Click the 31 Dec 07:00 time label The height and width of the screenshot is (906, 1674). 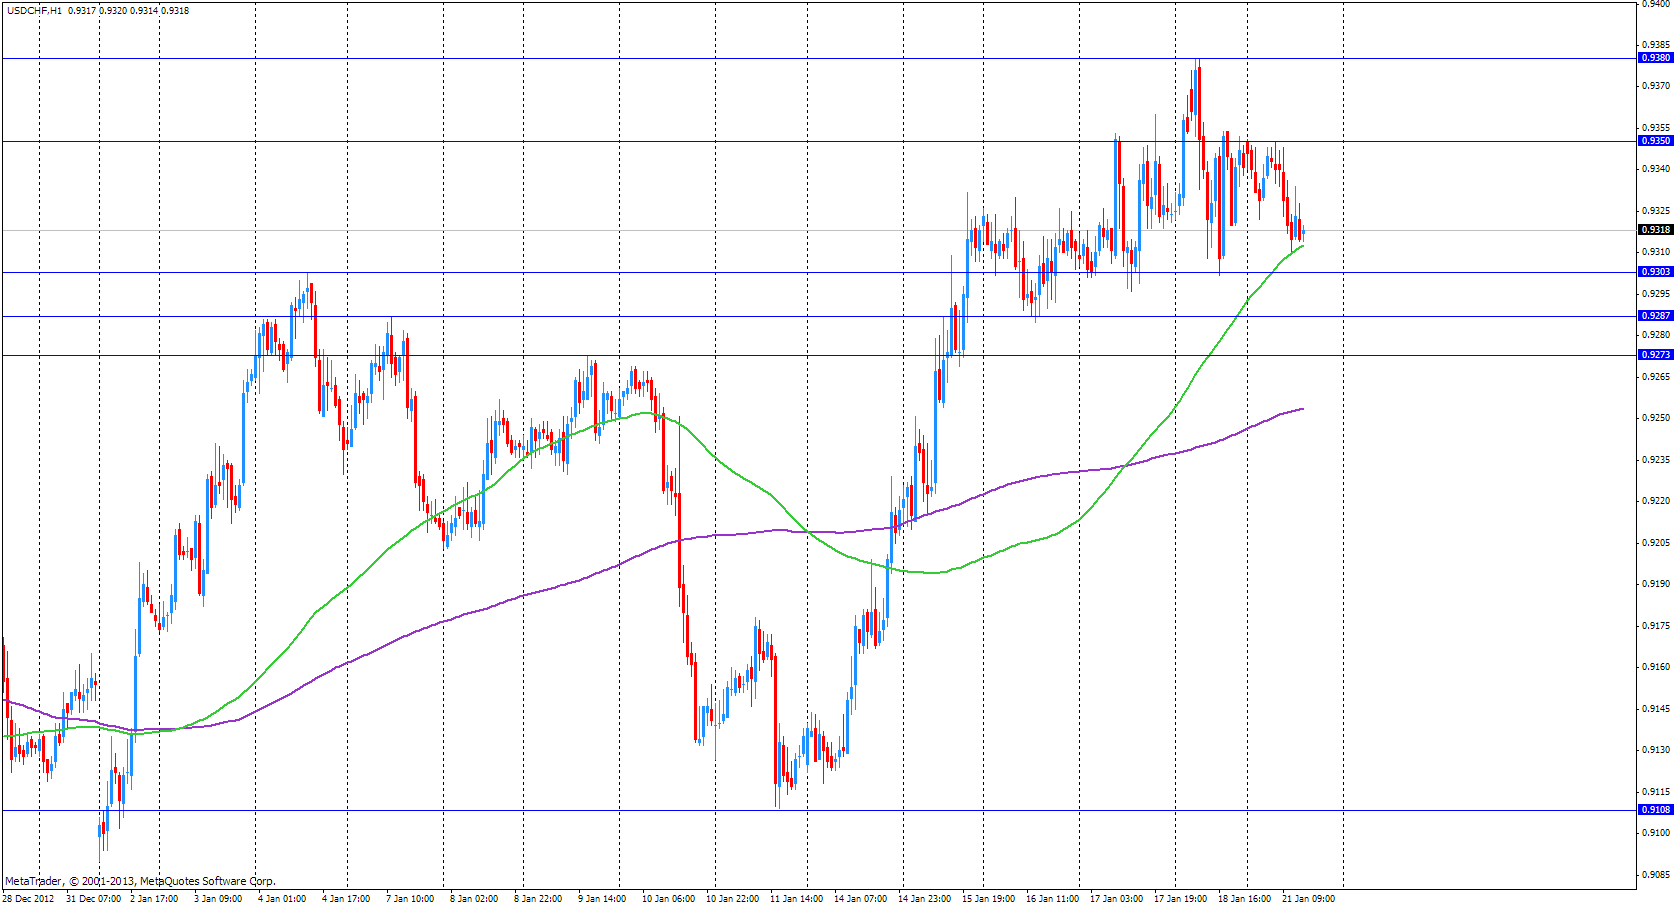tap(94, 899)
